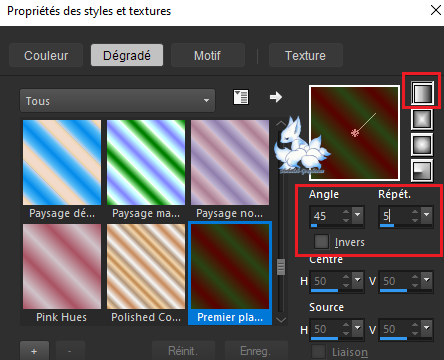The height and width of the screenshot is (360, 444).
Task: Switch to the Texture tab
Action: click(x=305, y=55)
